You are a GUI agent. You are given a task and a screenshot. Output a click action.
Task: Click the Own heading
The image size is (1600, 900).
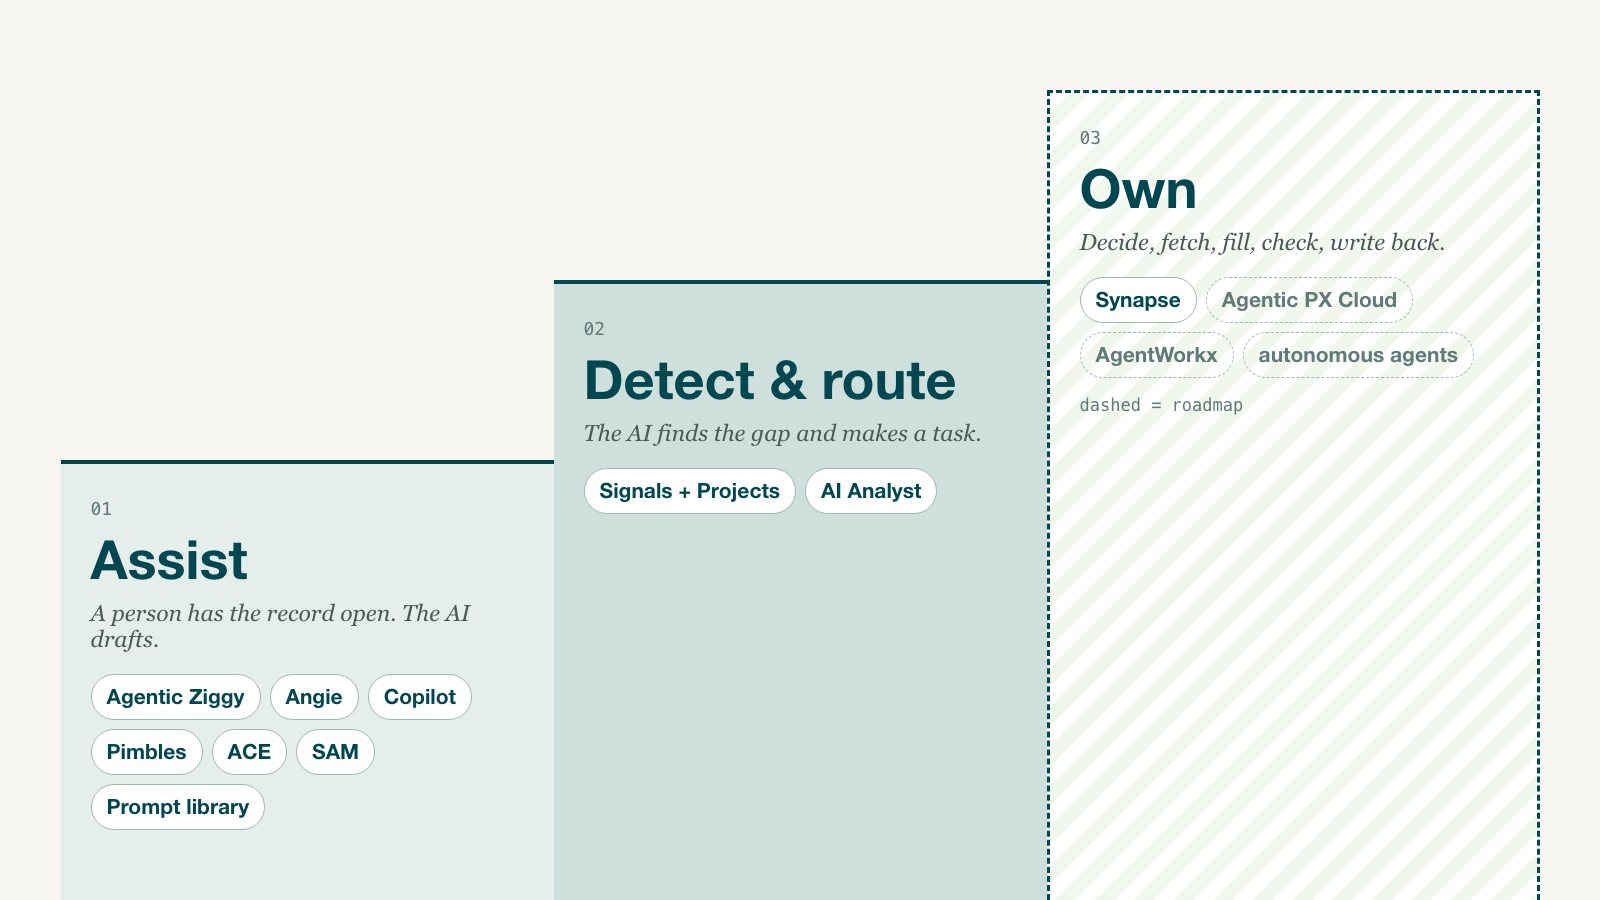click(x=1138, y=190)
